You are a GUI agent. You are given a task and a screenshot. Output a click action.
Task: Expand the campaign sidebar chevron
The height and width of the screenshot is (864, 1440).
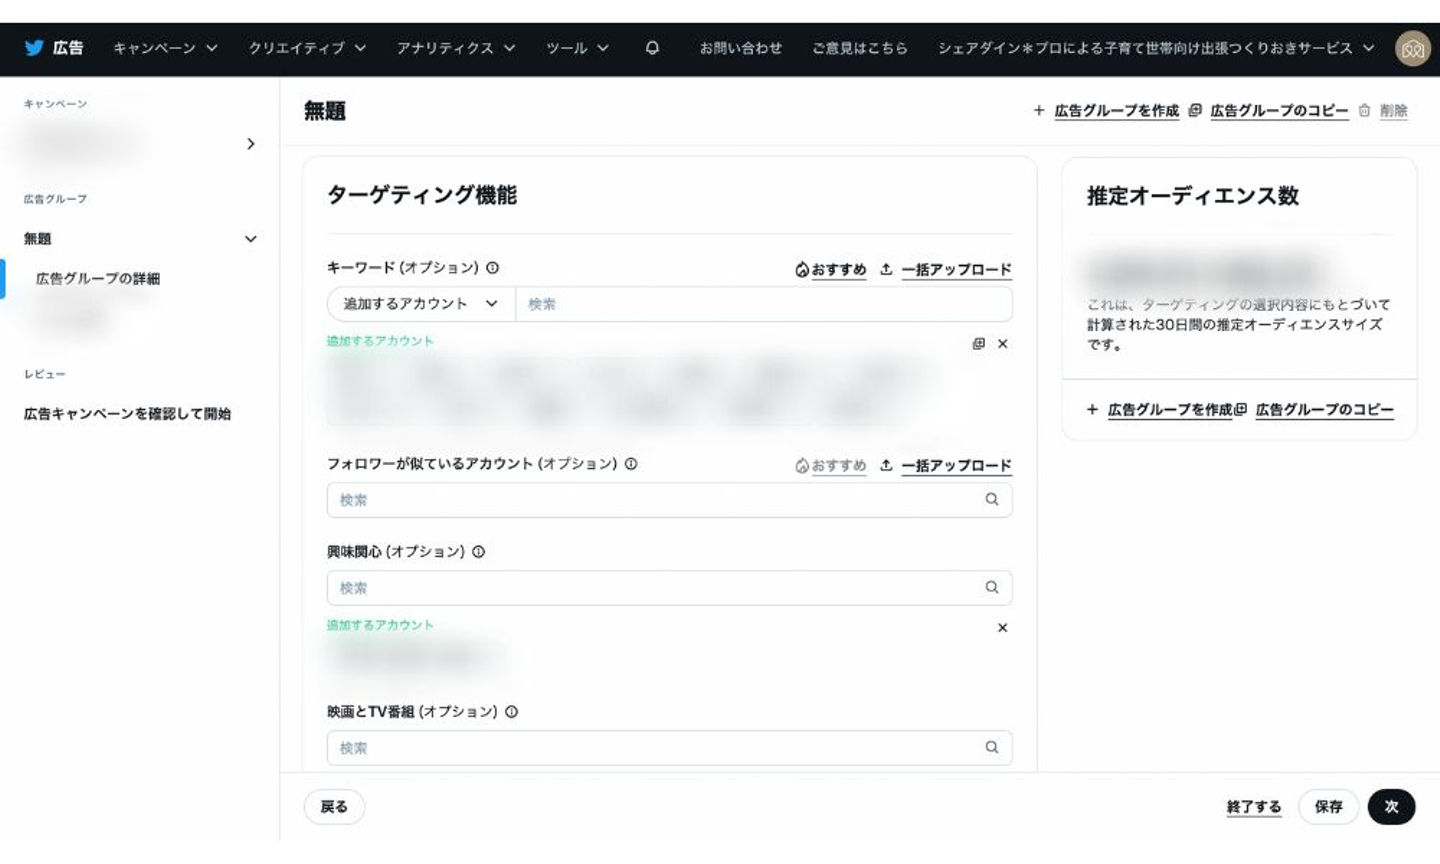click(x=250, y=144)
